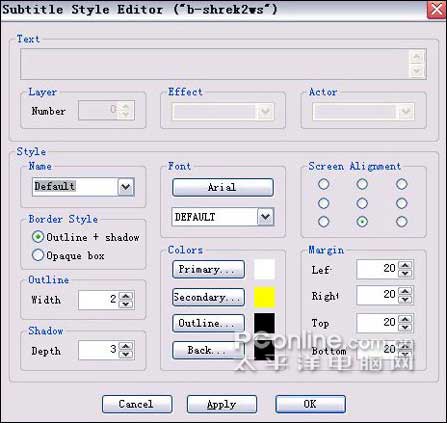The width and height of the screenshot is (447, 423).
Task: Choose bottom-center screen alignment radio button
Action: 362,221
